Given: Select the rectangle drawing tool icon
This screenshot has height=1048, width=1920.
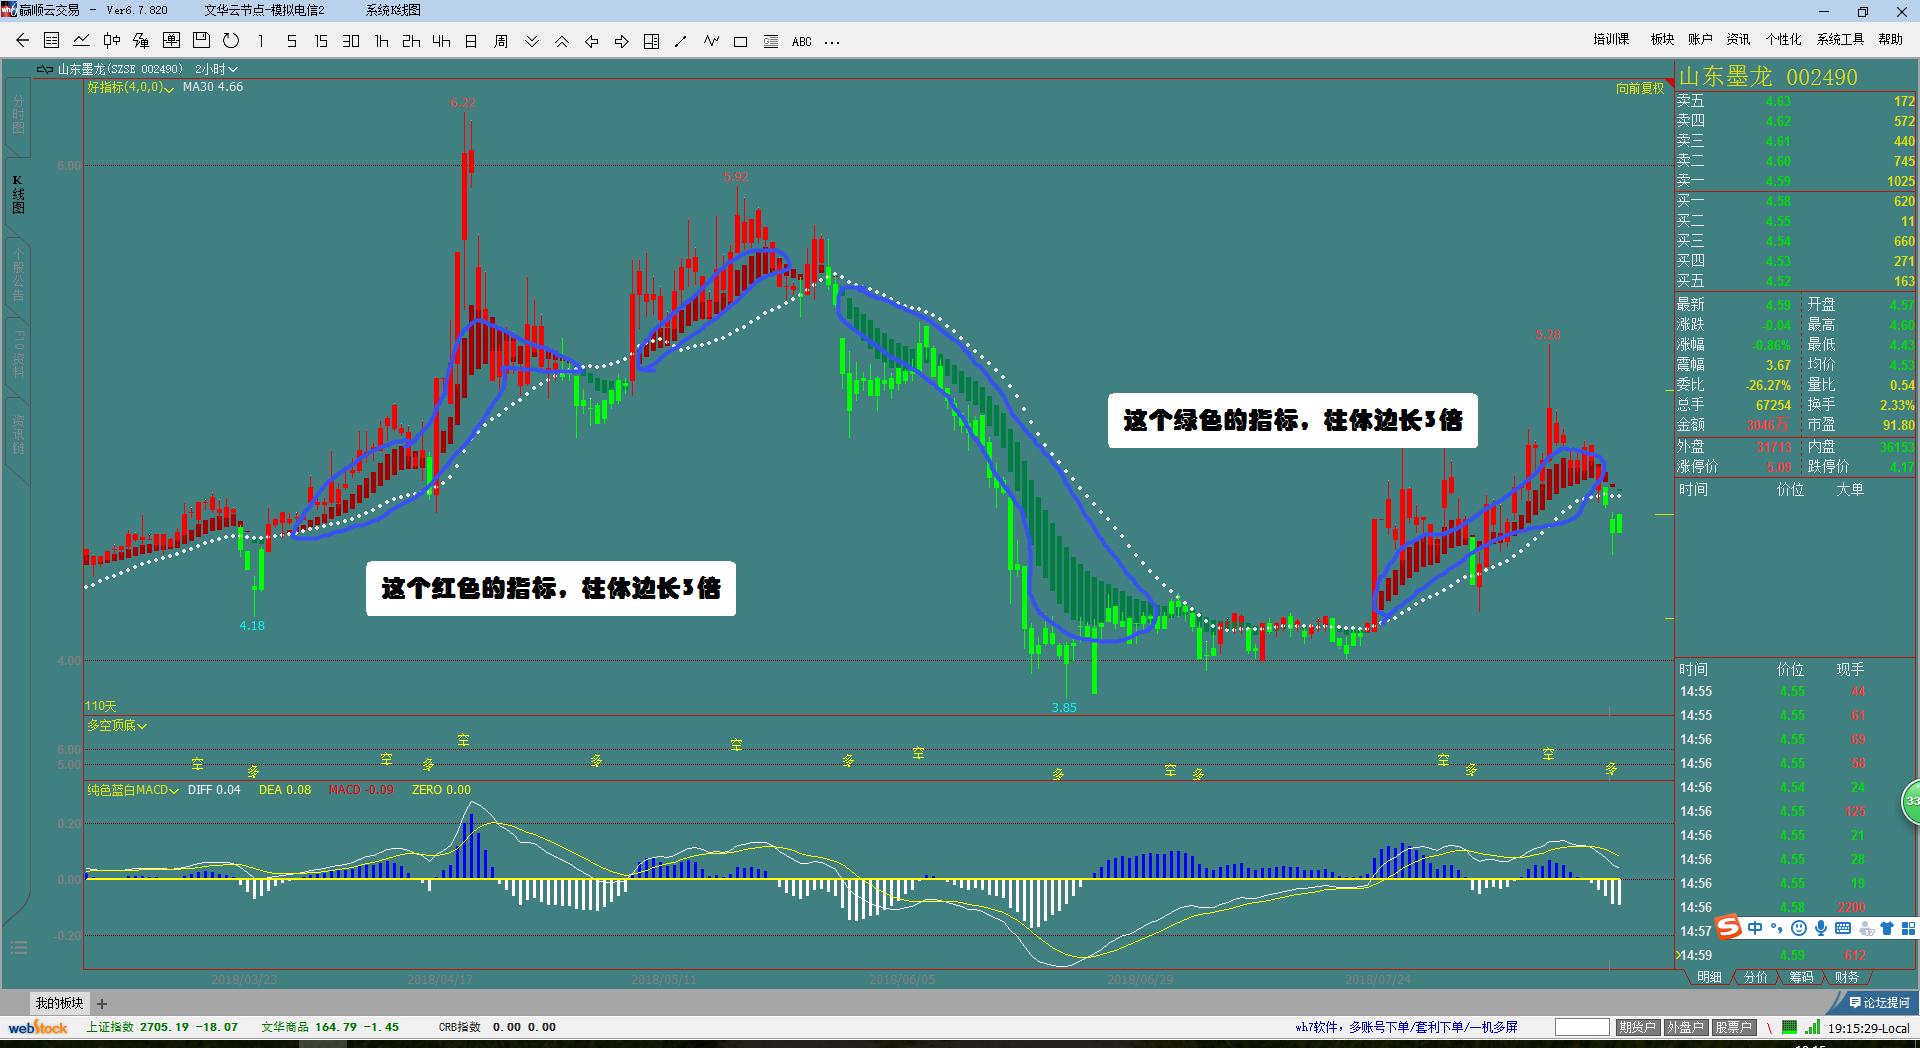Looking at the screenshot, I should click(x=740, y=41).
